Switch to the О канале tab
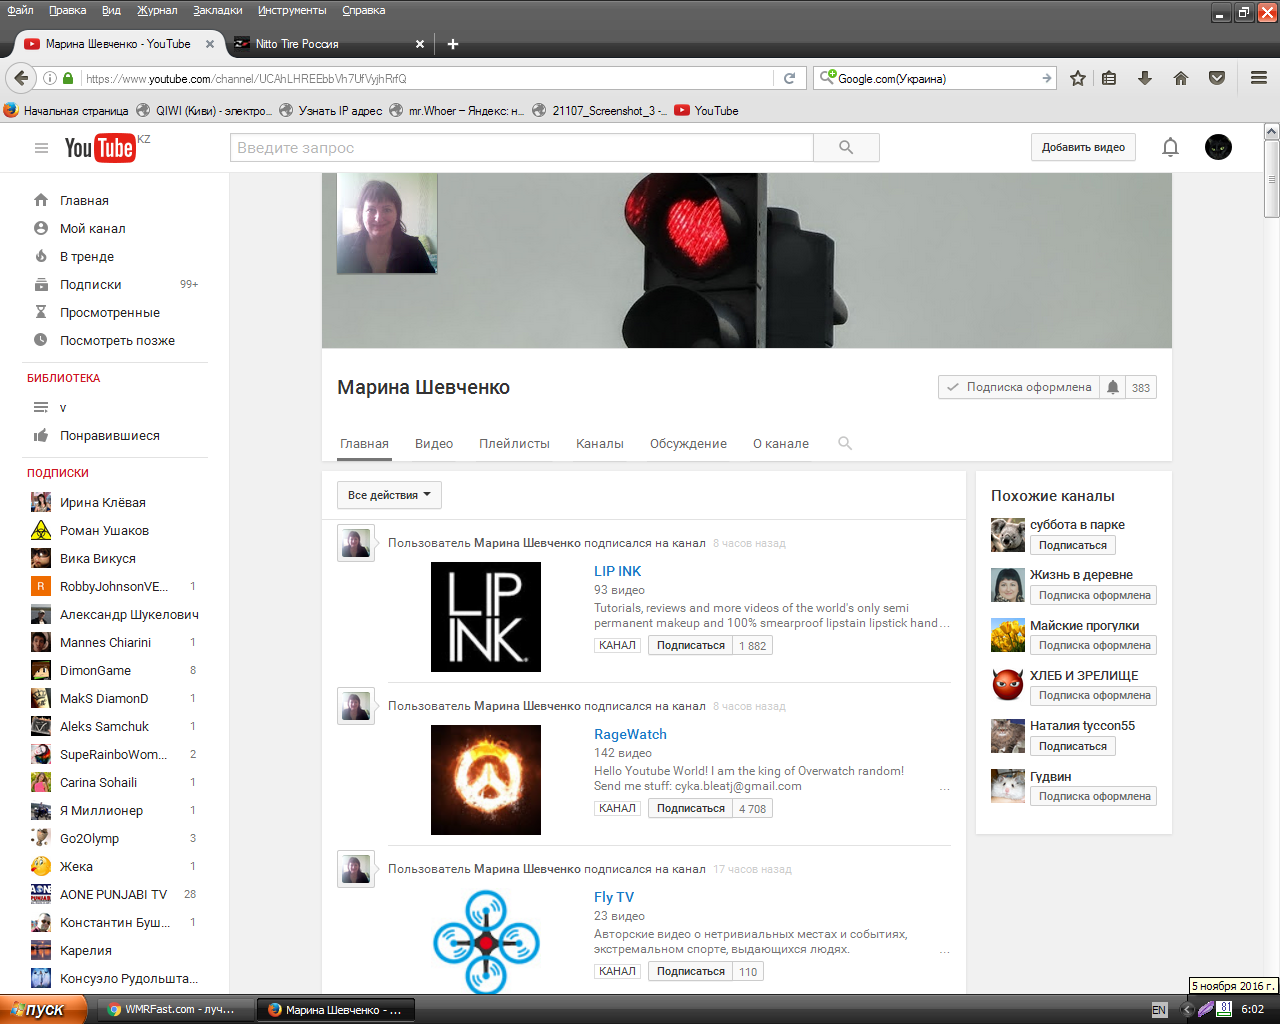The image size is (1280, 1024). (781, 444)
